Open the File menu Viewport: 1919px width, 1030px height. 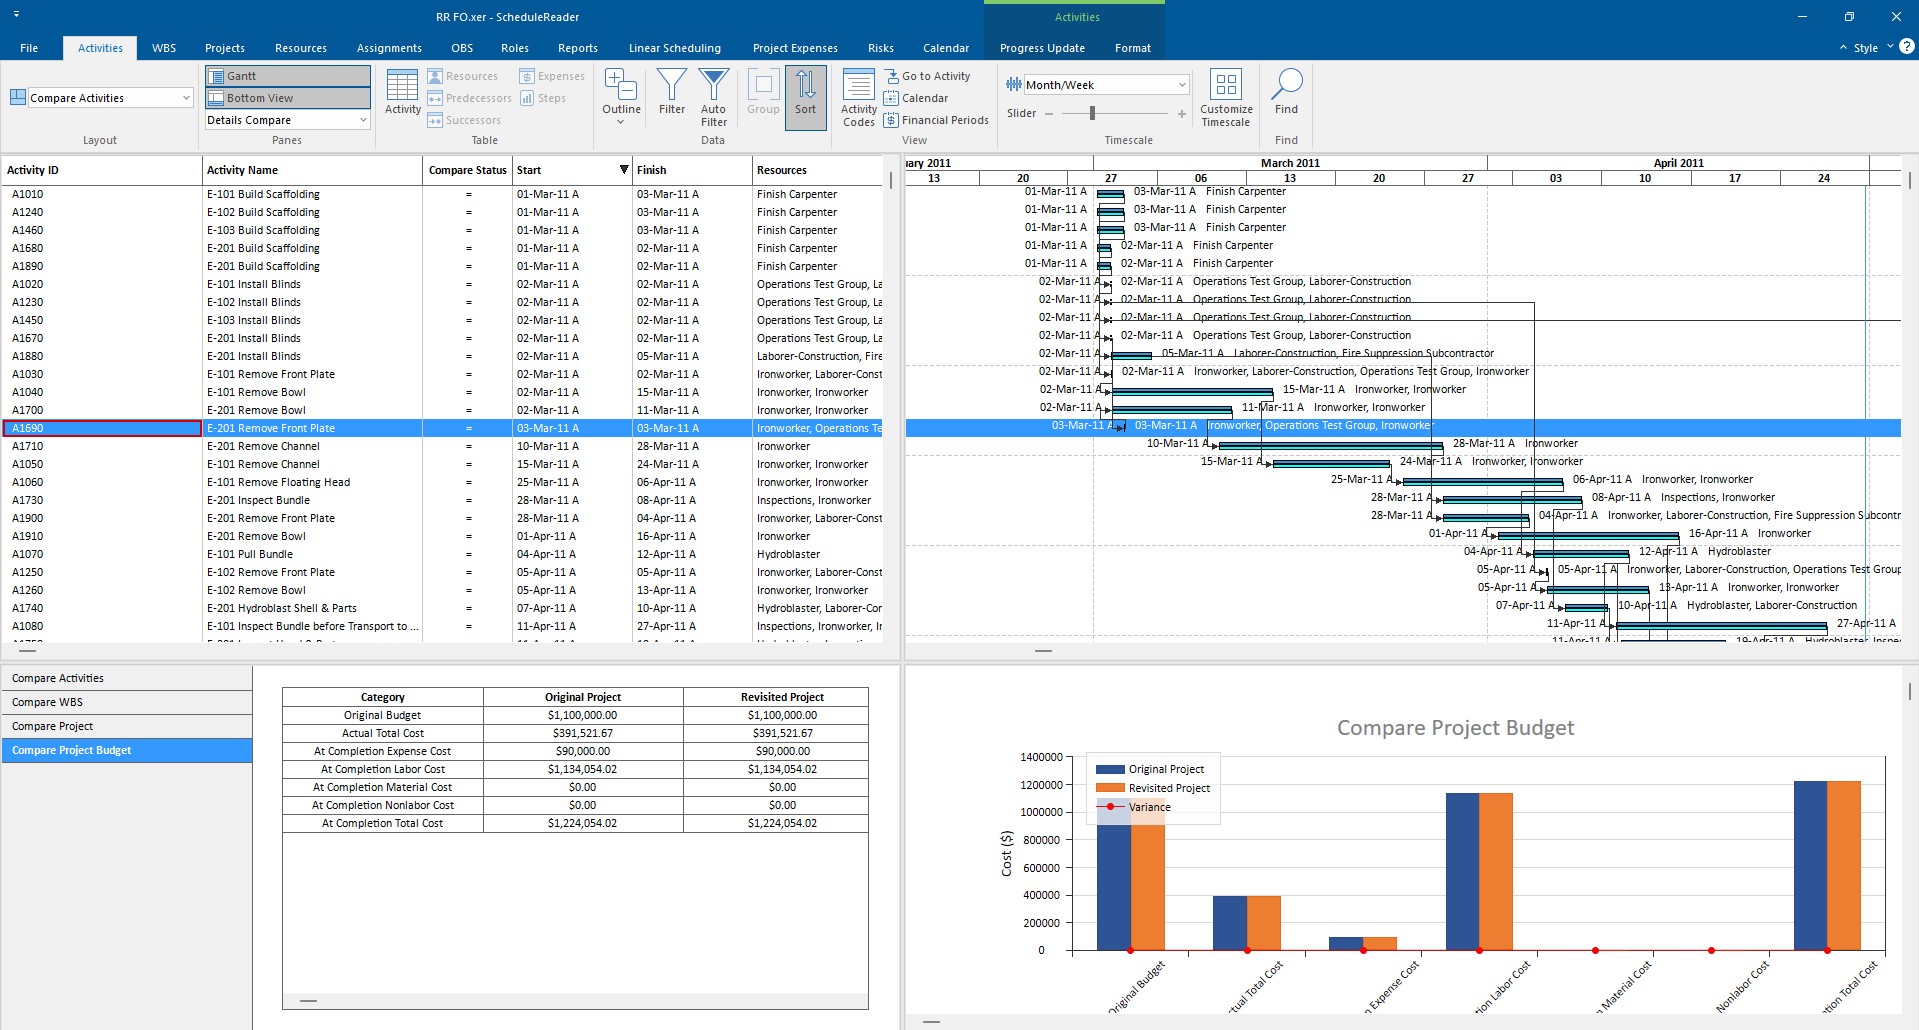point(29,48)
